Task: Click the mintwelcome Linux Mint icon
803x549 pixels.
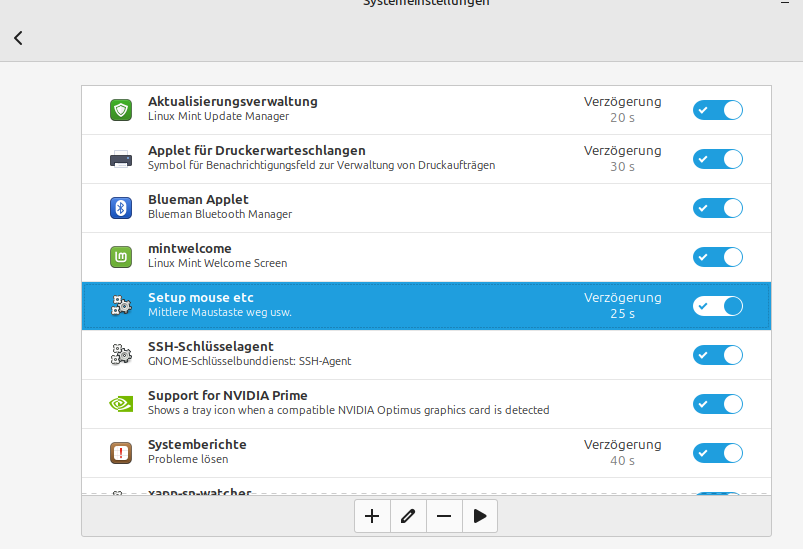Action: [x=121, y=257]
